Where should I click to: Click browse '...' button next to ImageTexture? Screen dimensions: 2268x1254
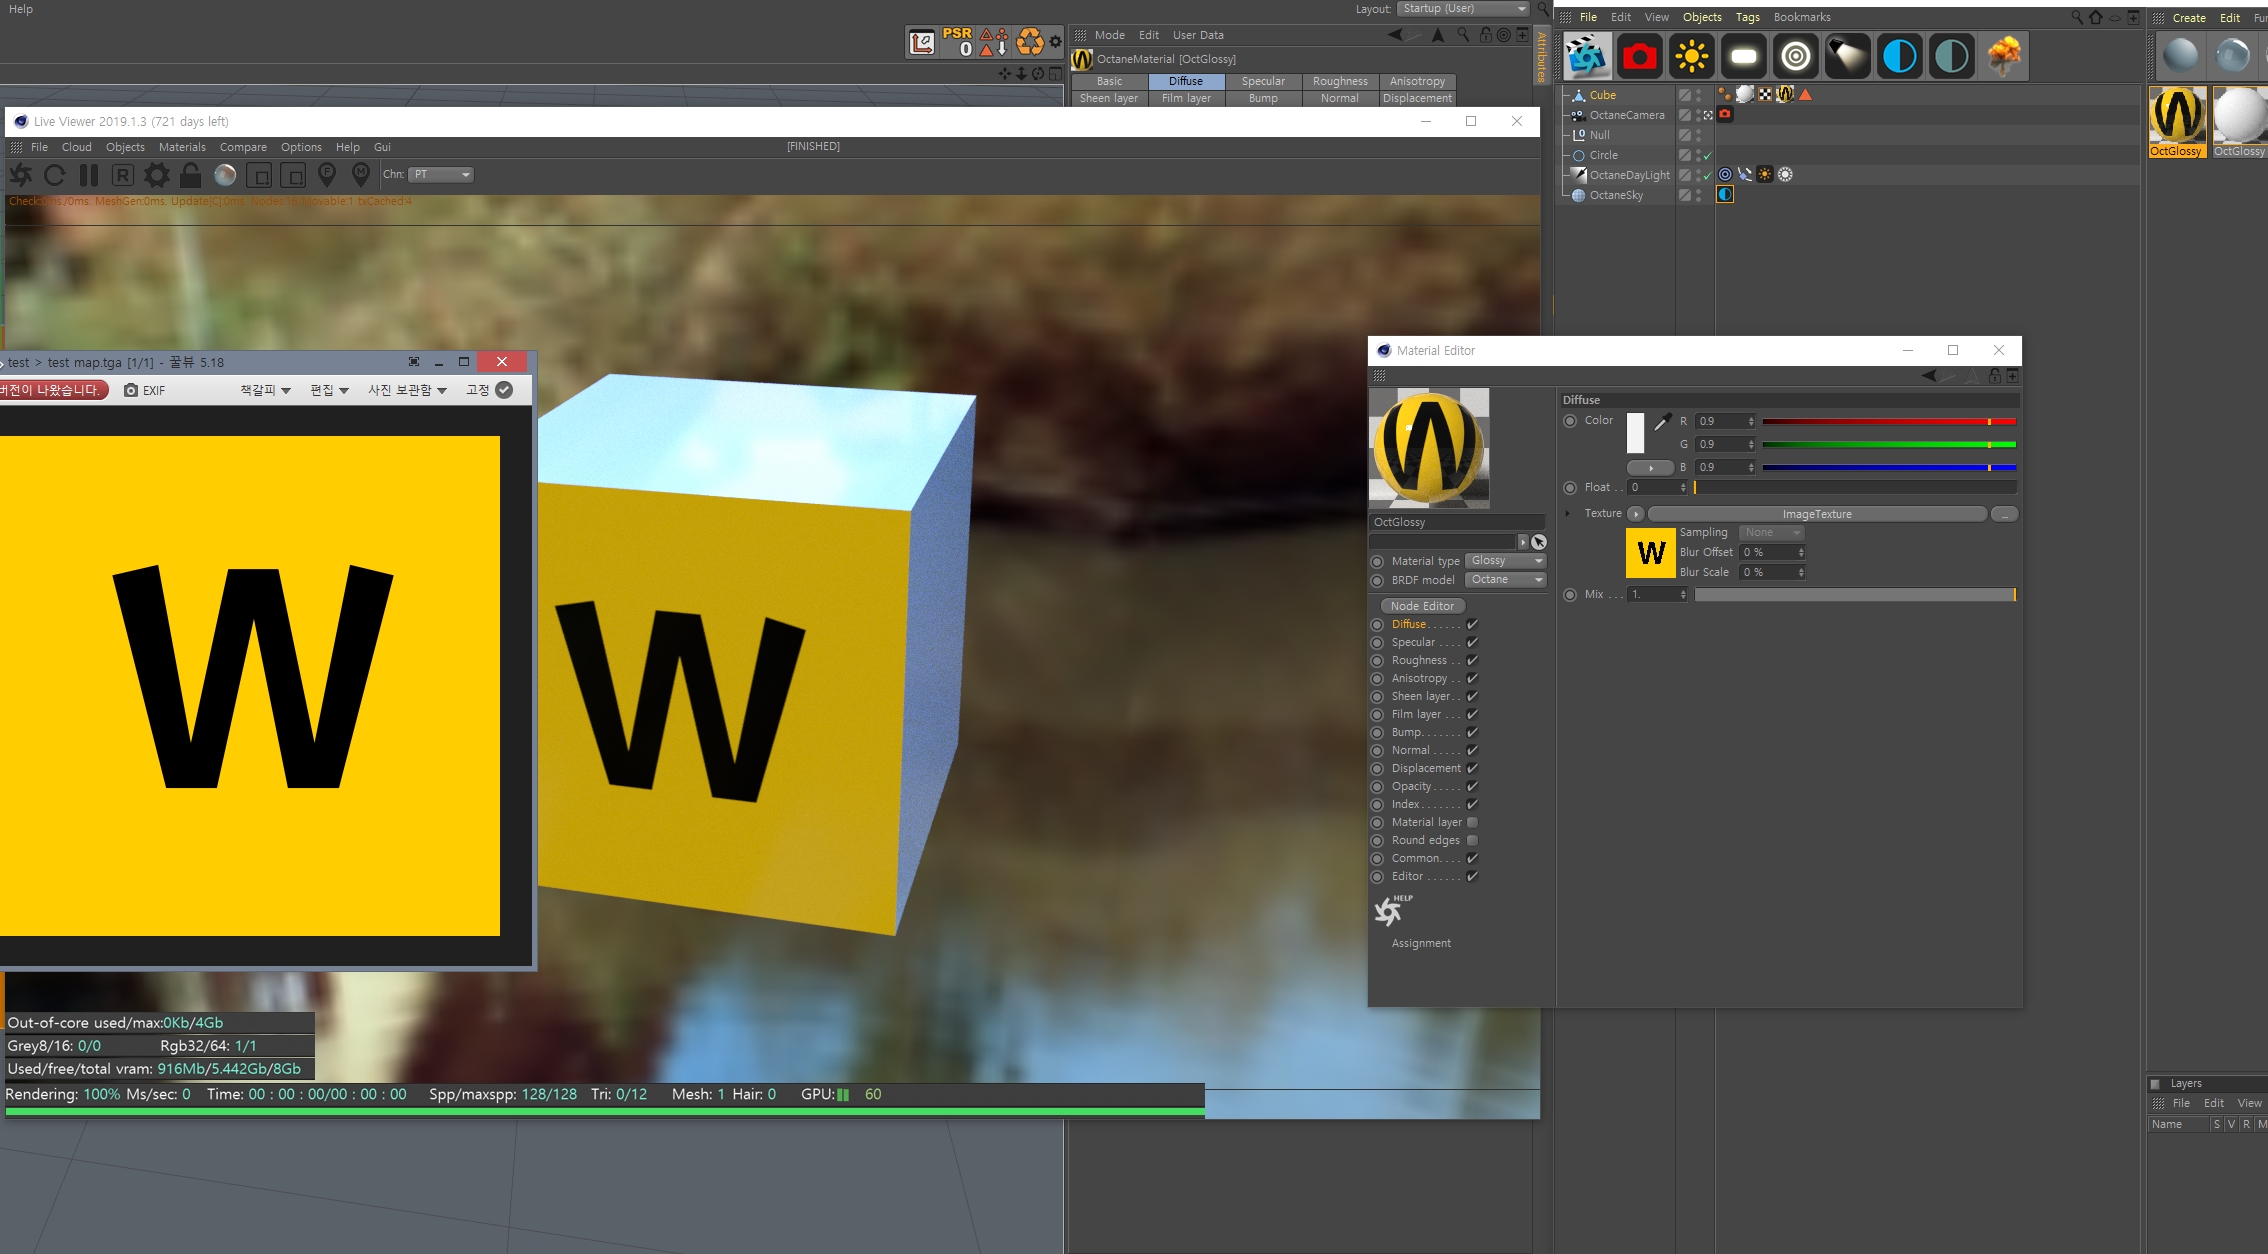click(2004, 514)
